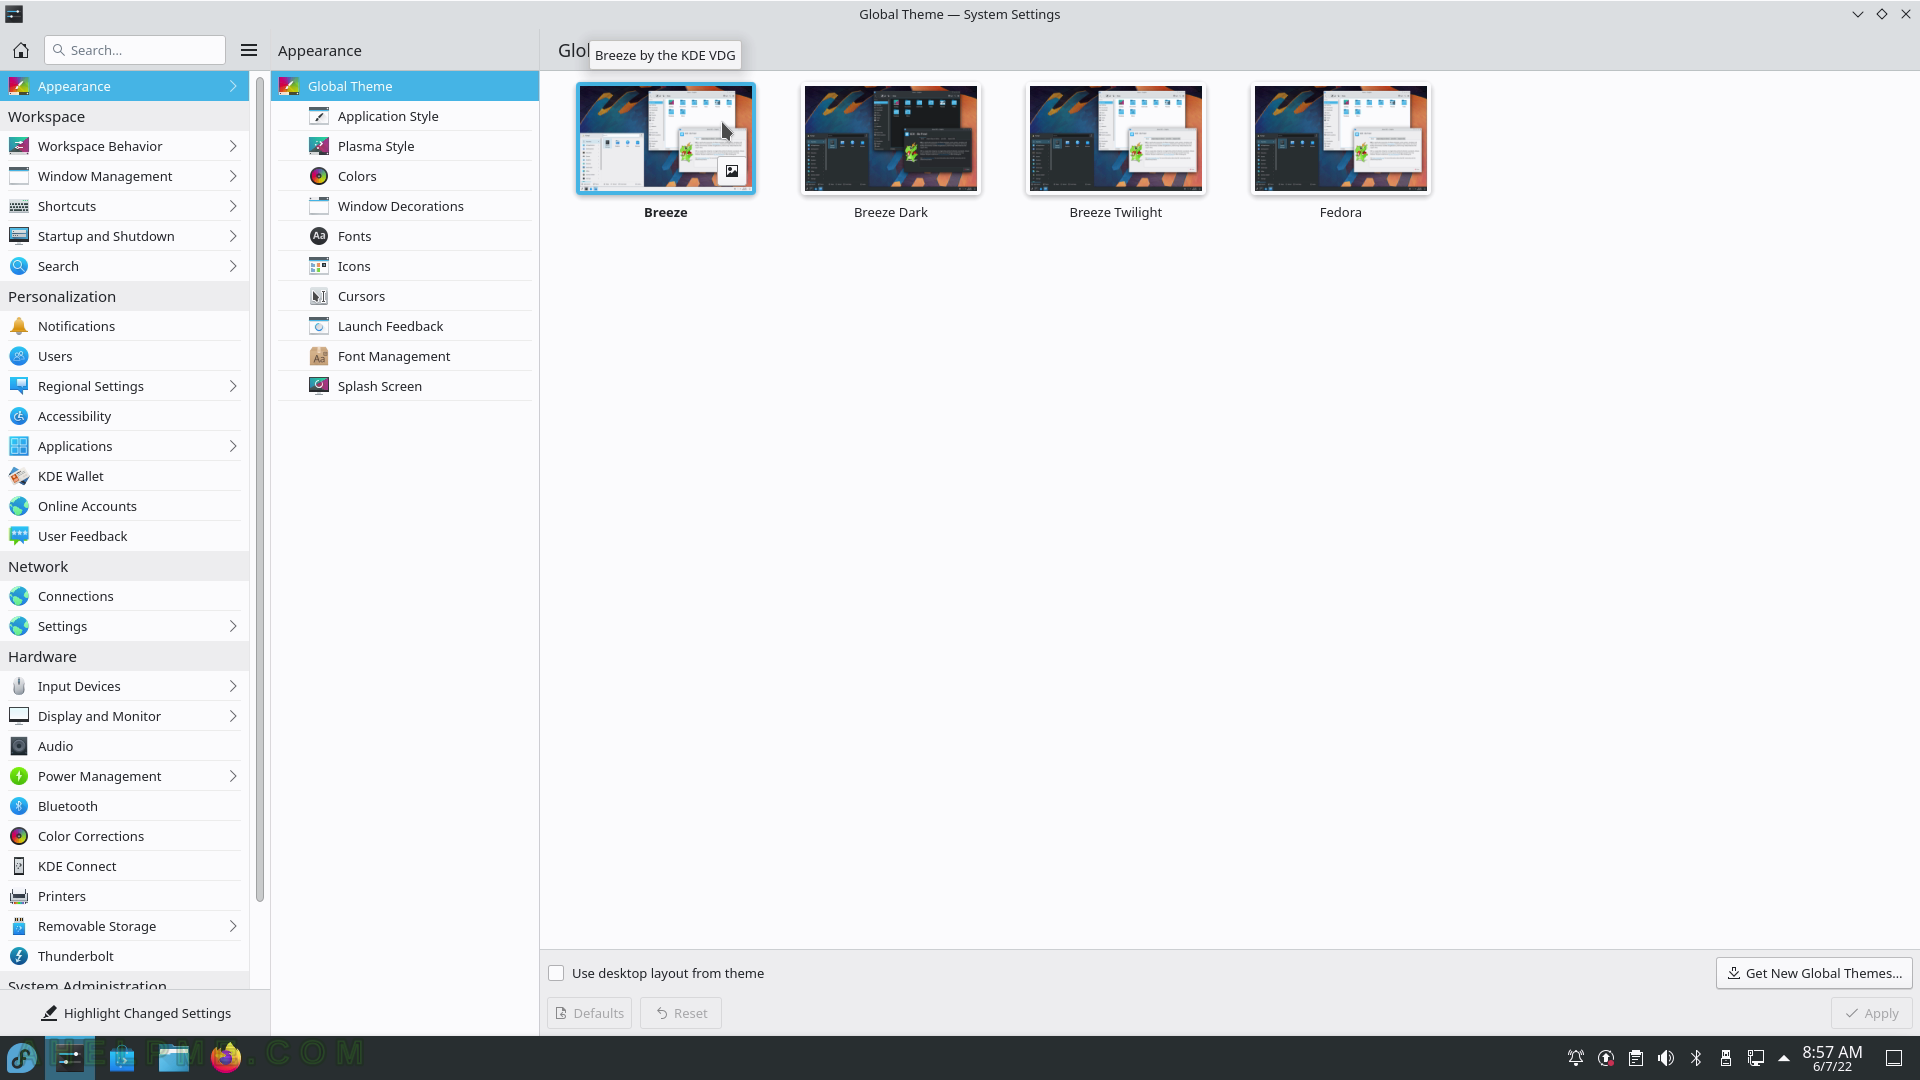Open the file manager from the taskbar
The width and height of the screenshot is (1920, 1080).
[x=174, y=1057]
